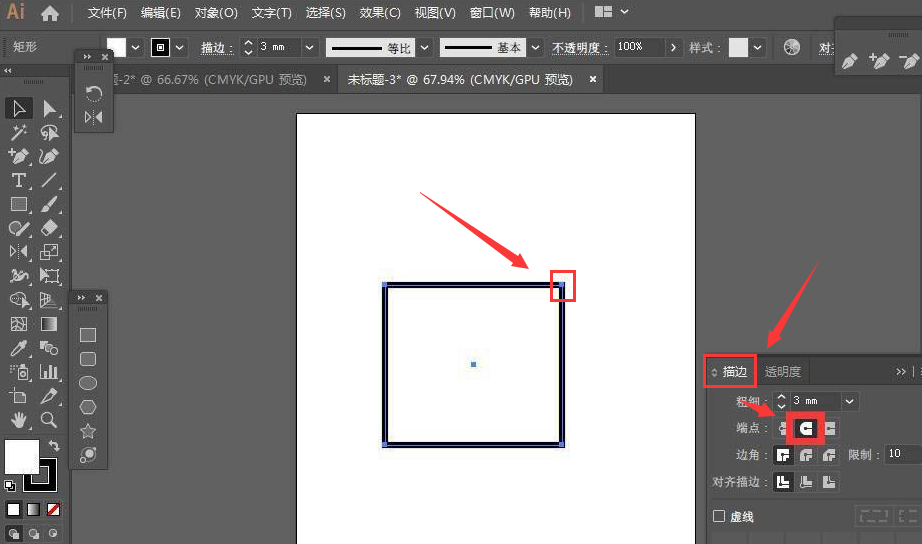Select the Selection tool black arrow
The width and height of the screenshot is (922, 544).
(x=18, y=109)
